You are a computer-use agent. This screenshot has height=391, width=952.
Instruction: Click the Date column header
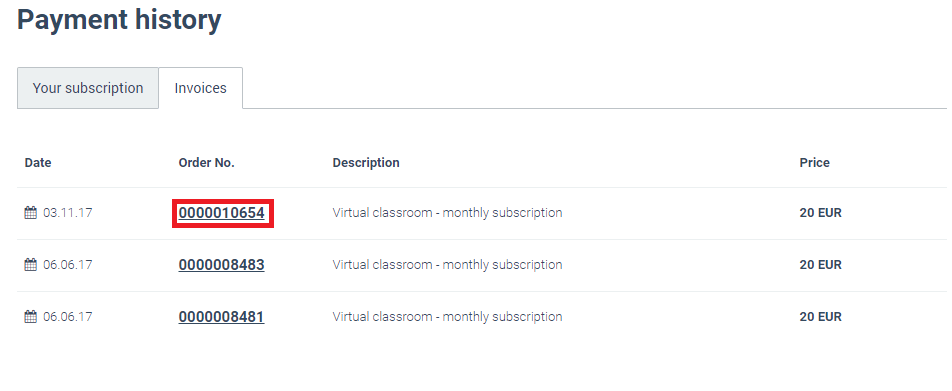[38, 163]
